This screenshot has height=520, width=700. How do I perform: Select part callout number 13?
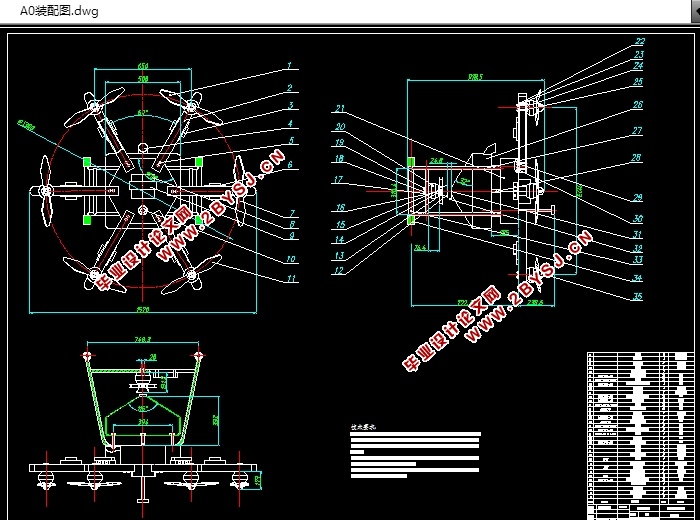pyautogui.click(x=339, y=255)
